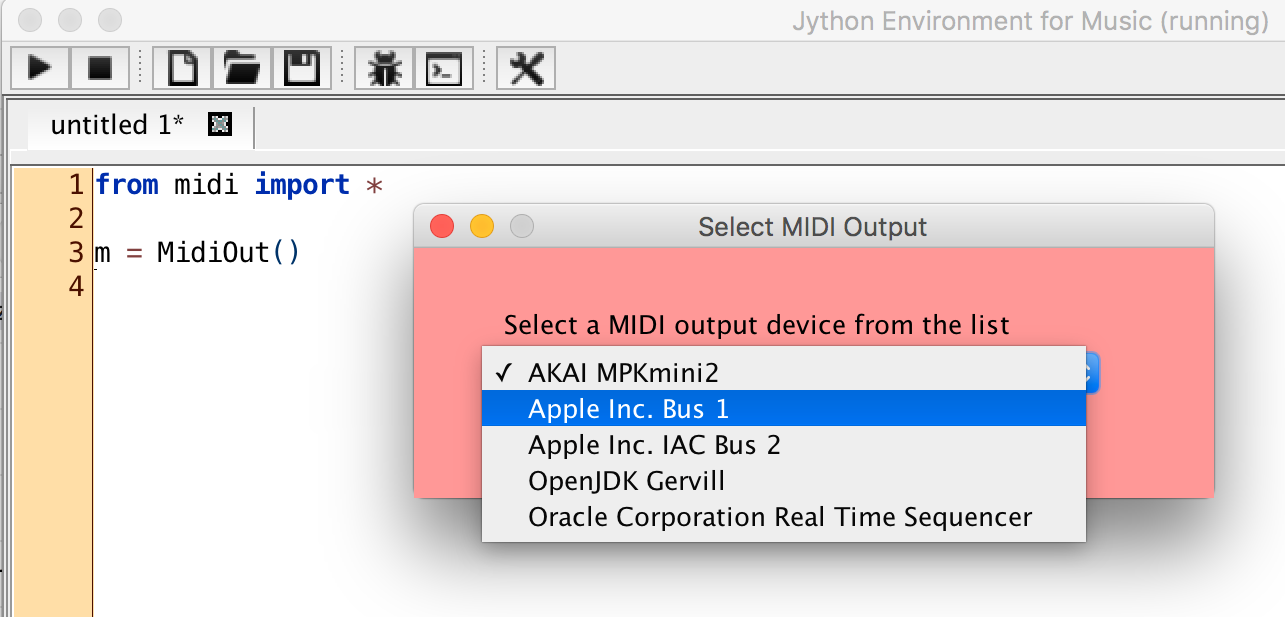
Task: Click line number 3 in the gutter
Action: 76,252
